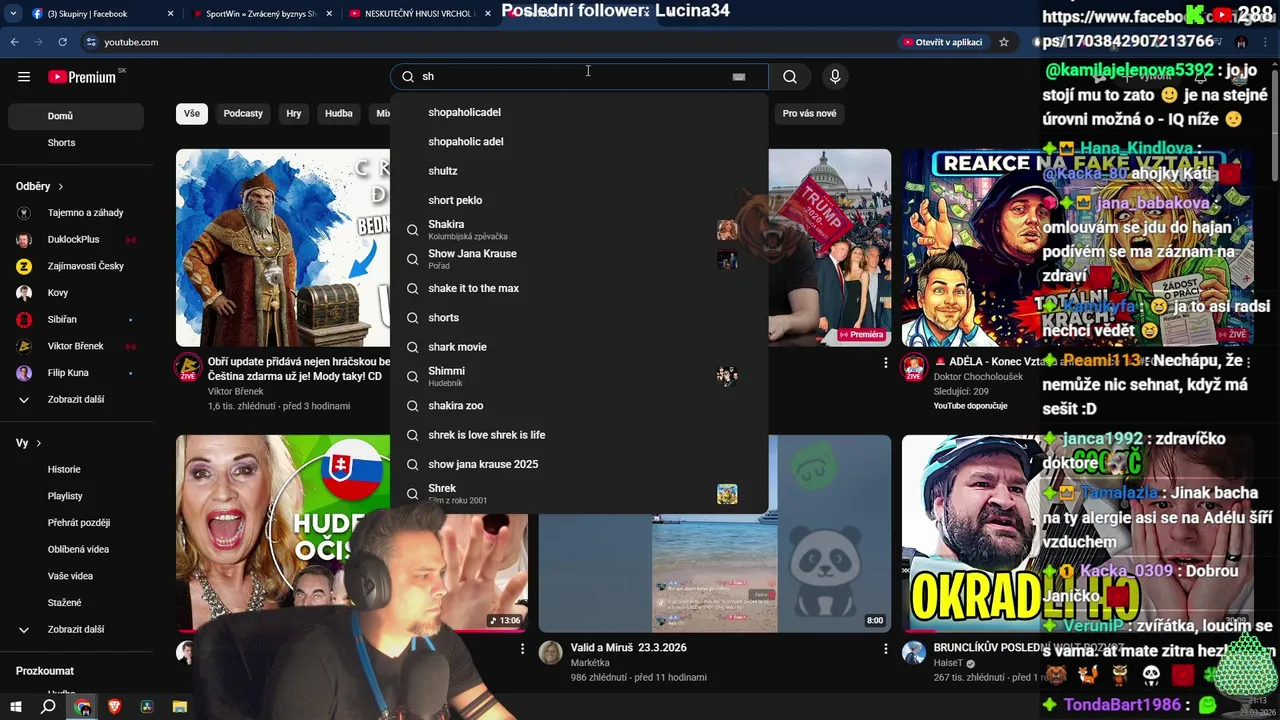Choose suggestion shake it to the max
The height and width of the screenshot is (720, 1280).
click(x=579, y=288)
